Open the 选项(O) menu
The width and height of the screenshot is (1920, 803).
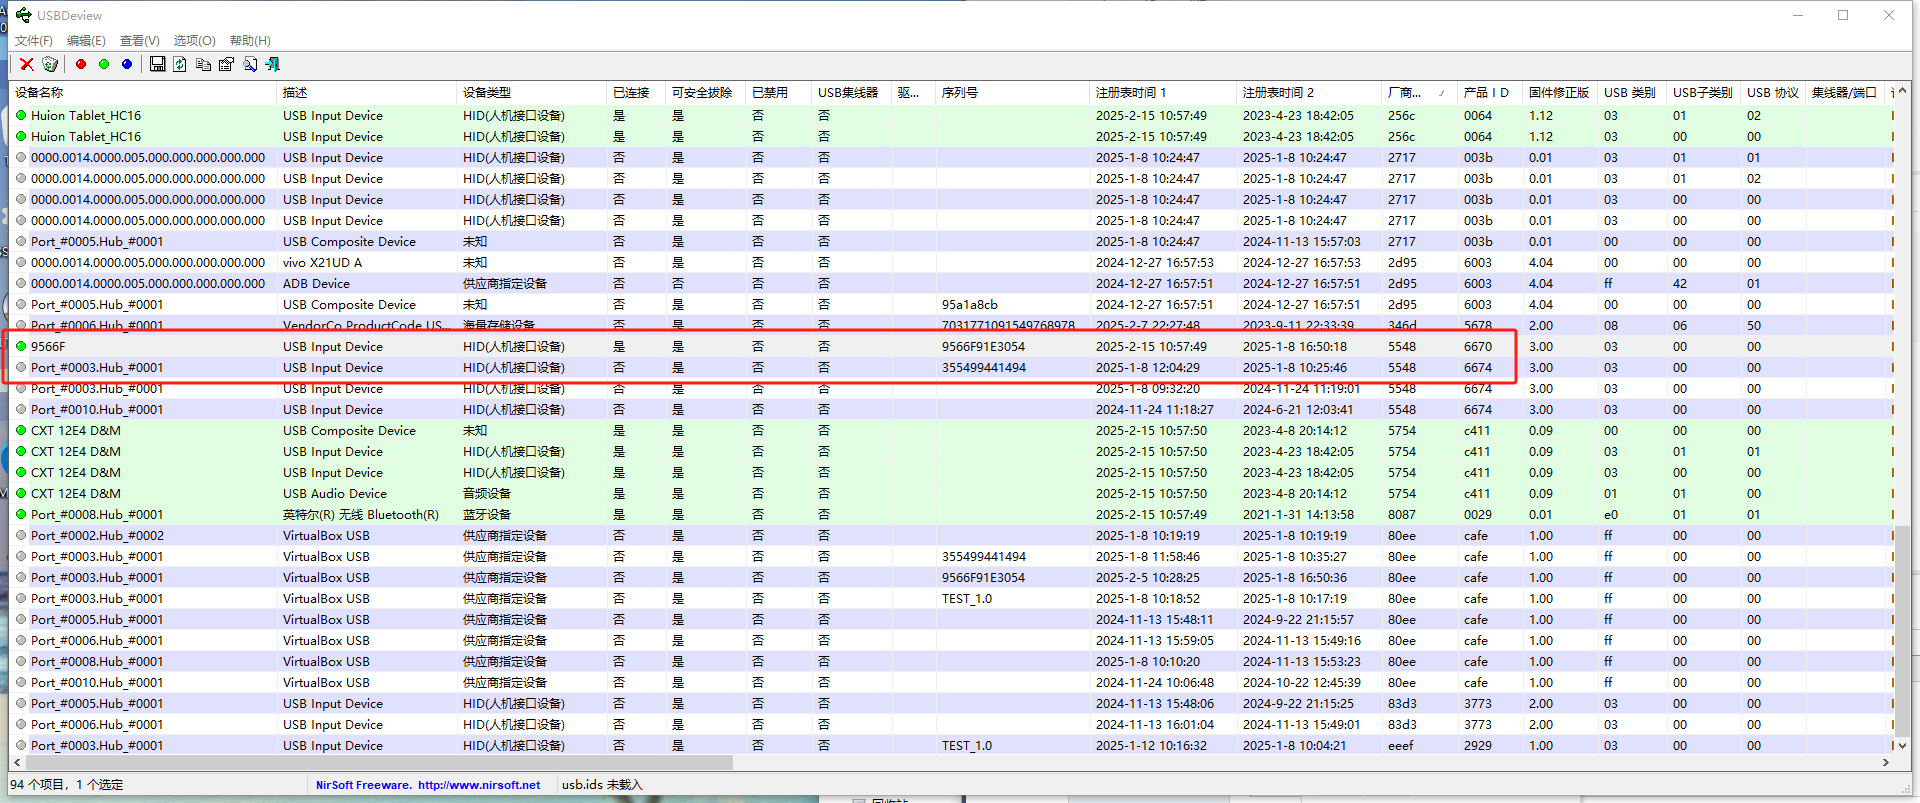point(194,41)
